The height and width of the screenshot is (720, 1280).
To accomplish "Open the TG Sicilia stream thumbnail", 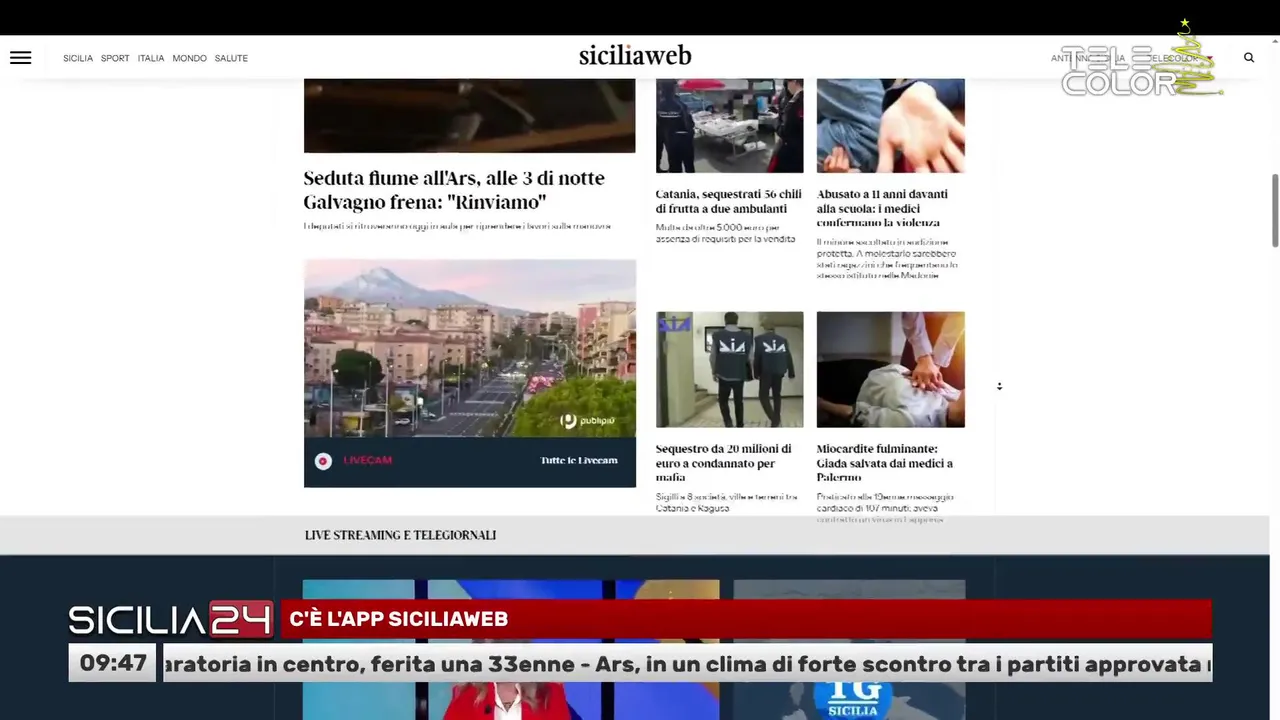I will (x=849, y=650).
